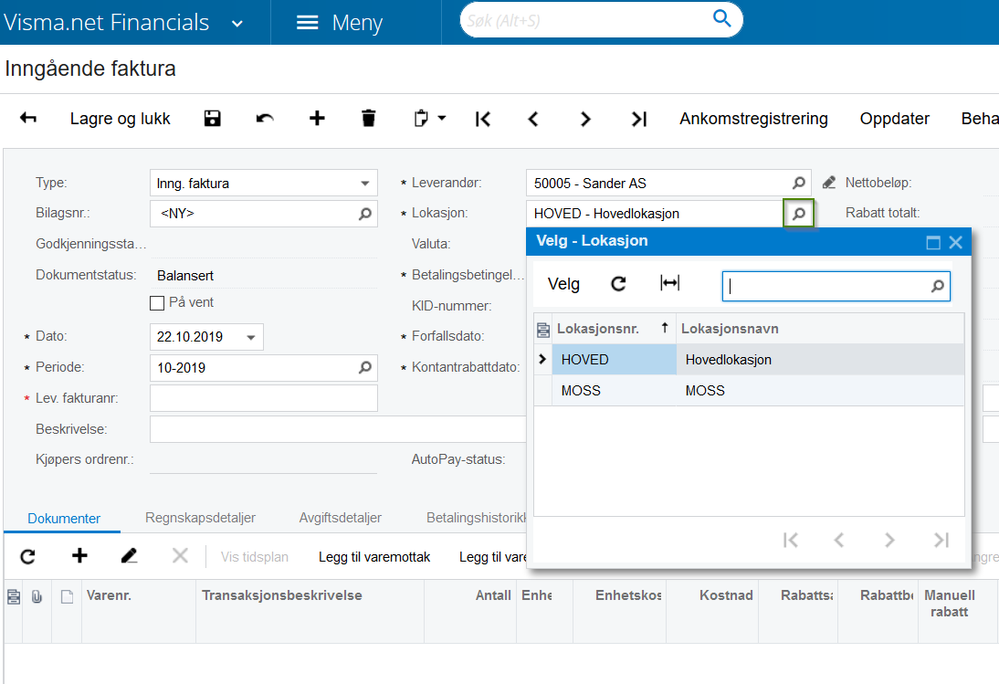The width and height of the screenshot is (999, 684).
Task: Select the HOVED location row
Action: point(749,360)
